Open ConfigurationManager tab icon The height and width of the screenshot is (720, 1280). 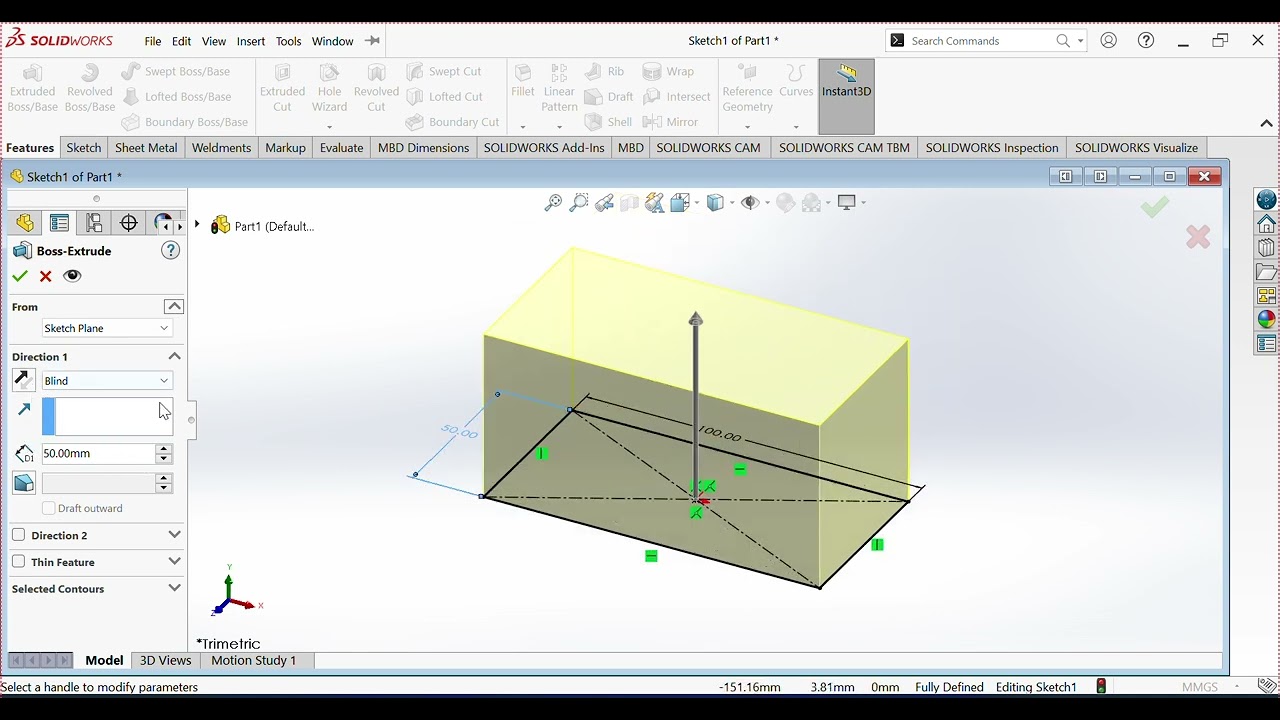point(94,222)
